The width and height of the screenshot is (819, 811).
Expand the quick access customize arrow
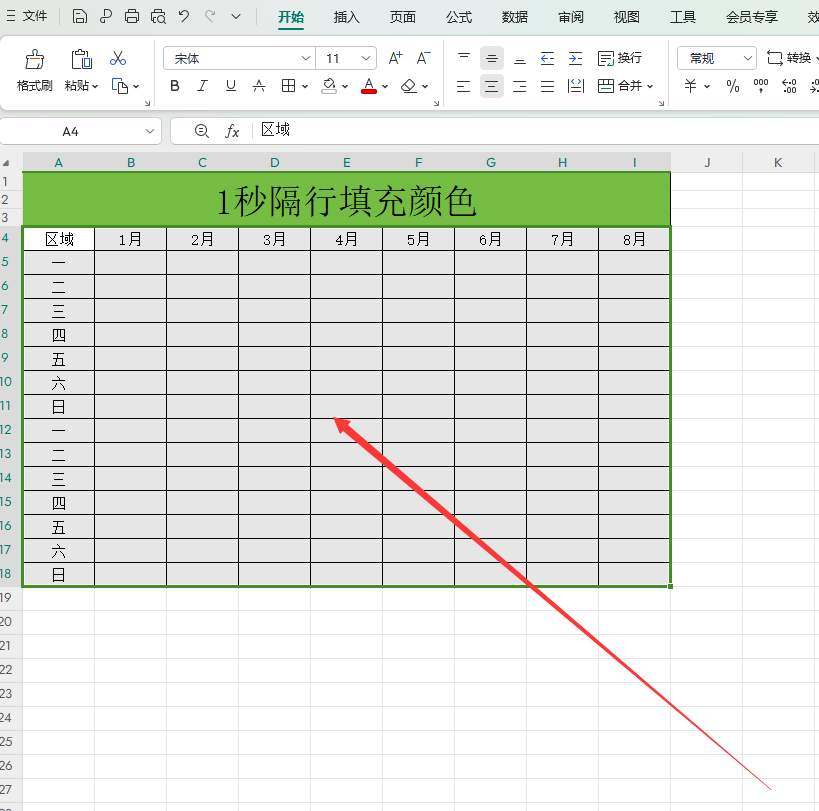[x=236, y=17]
